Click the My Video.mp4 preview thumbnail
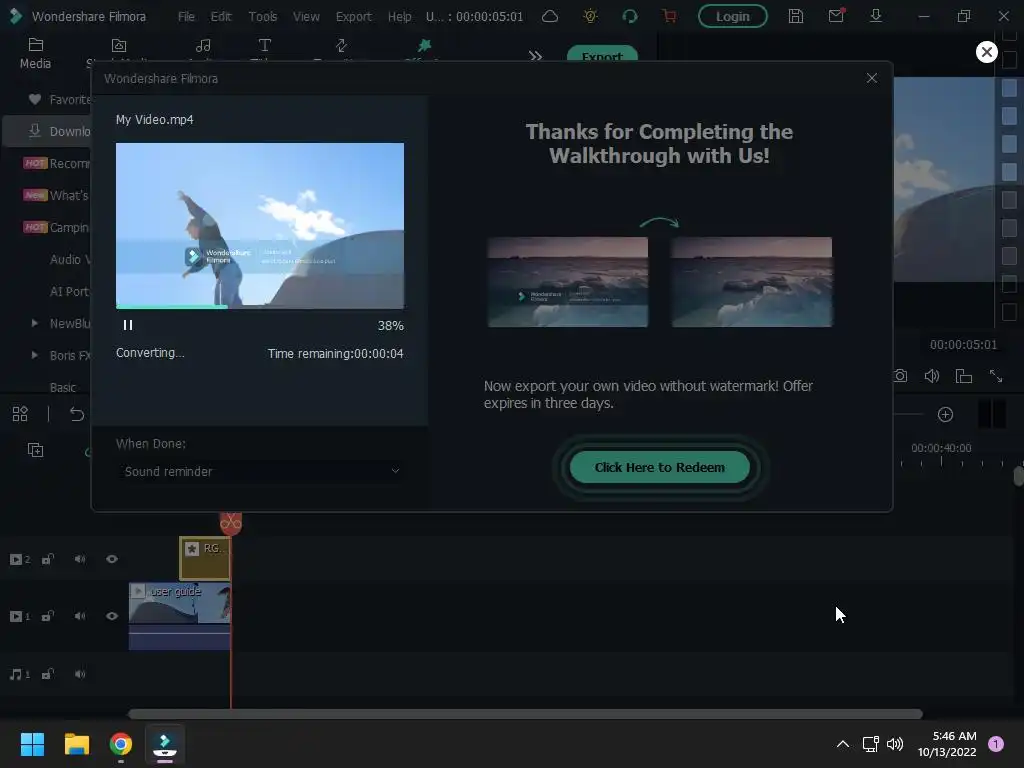 tap(260, 225)
